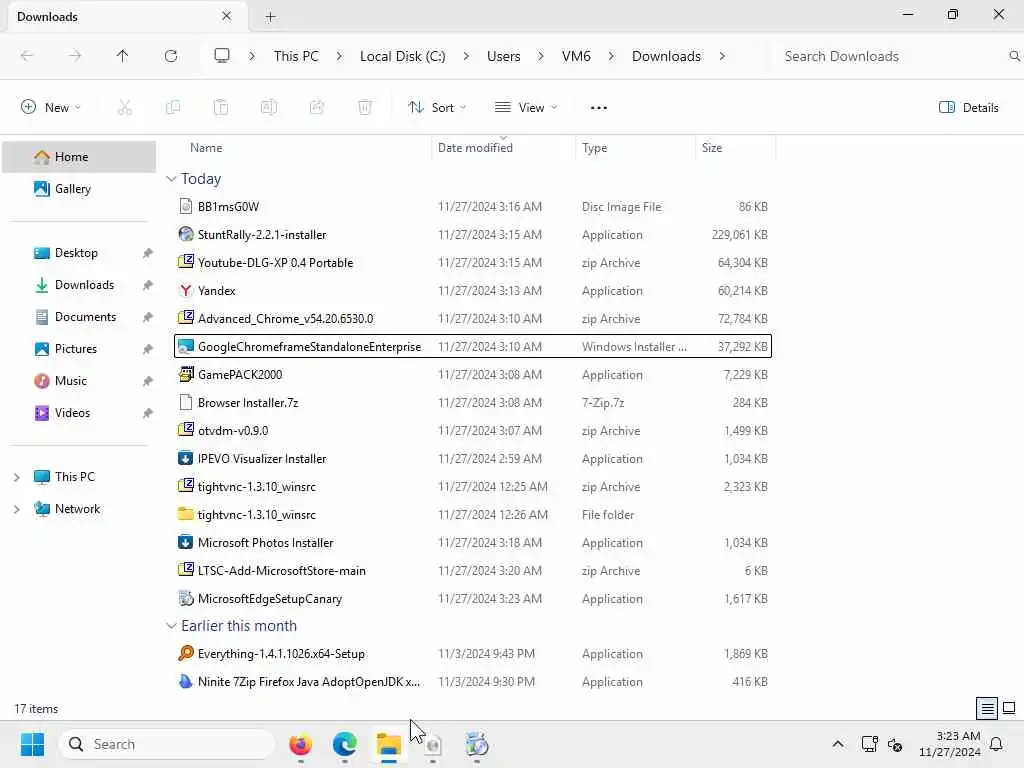The image size is (1024, 768).
Task: Open Desktop in navigation pane
Action: 79,253
